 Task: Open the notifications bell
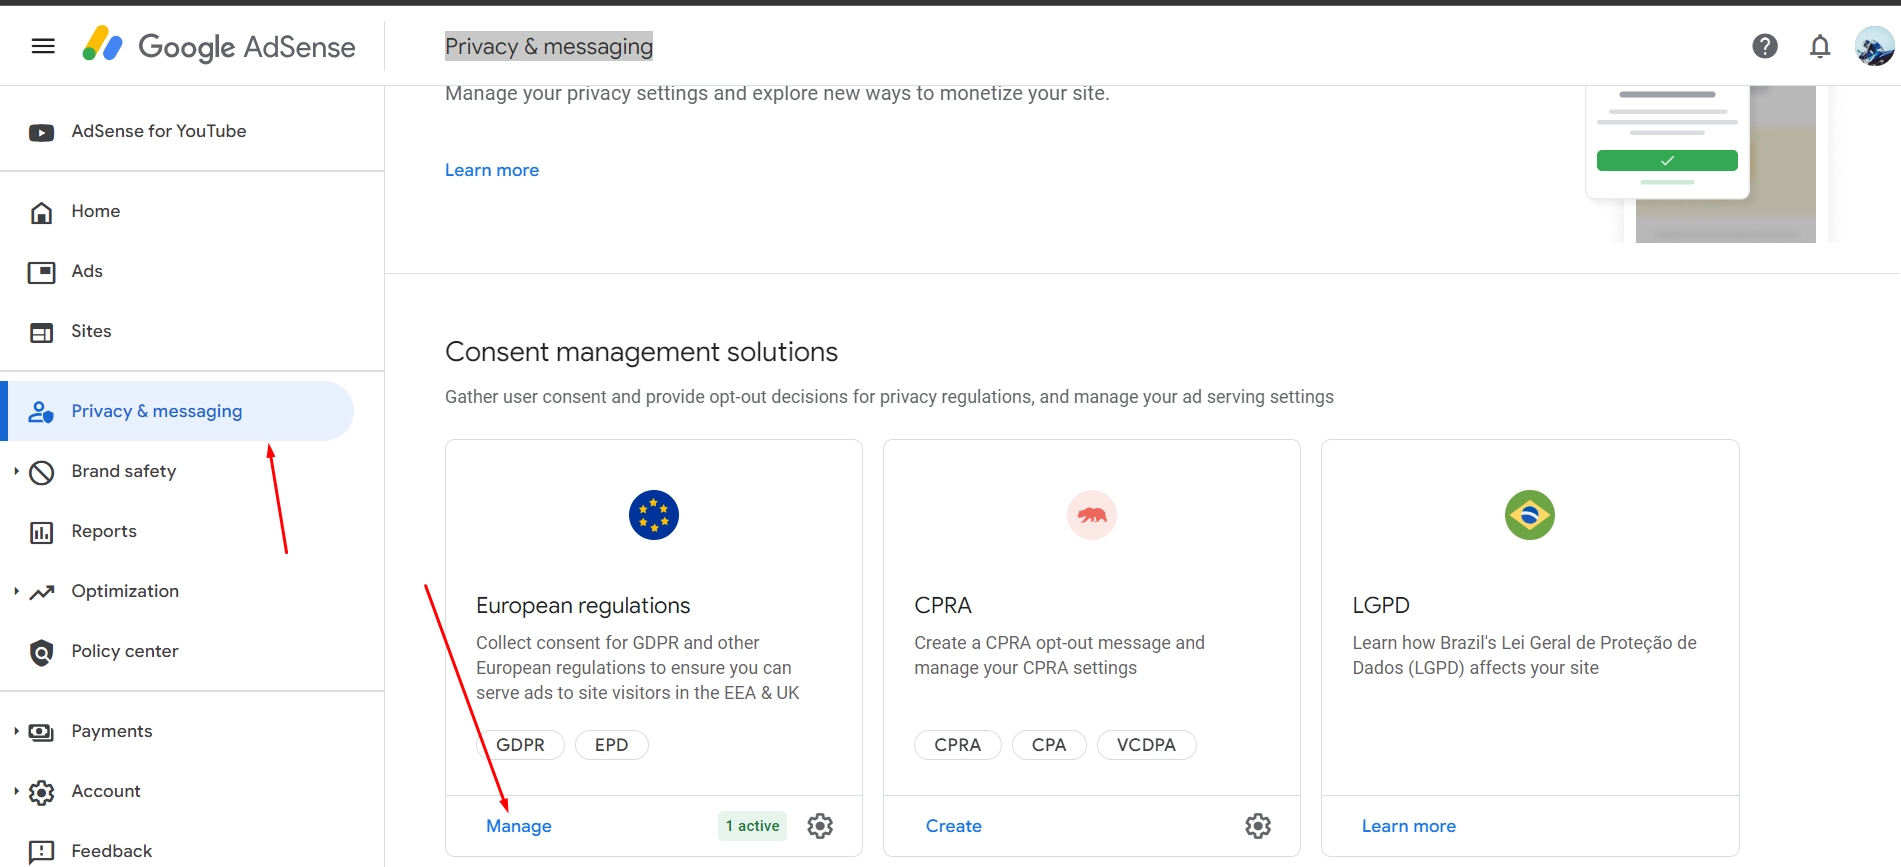1819,46
